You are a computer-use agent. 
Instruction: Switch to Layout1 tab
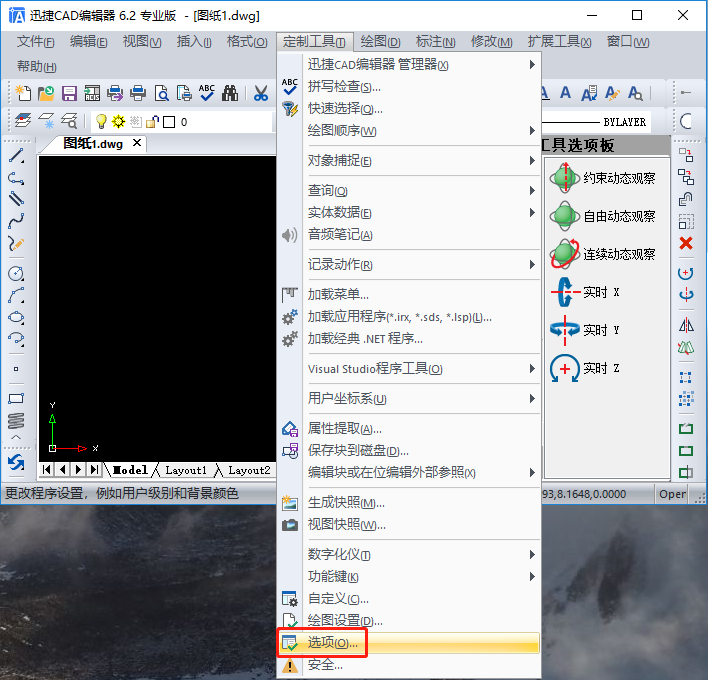coord(186,470)
